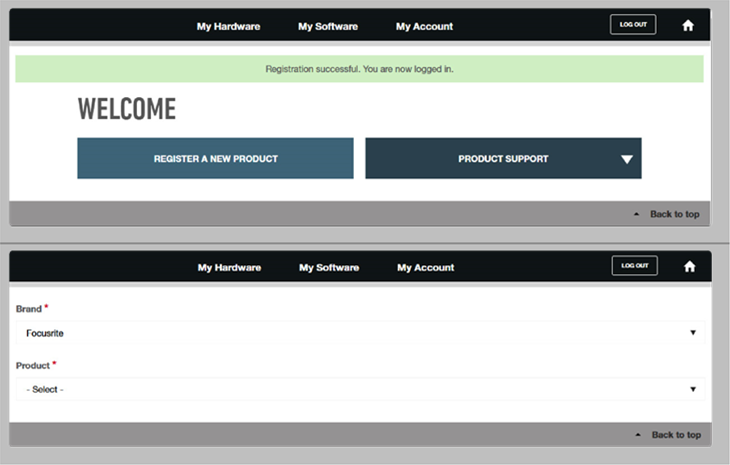
Task: Go to My Hardware above the Brand form
Action: (x=229, y=267)
